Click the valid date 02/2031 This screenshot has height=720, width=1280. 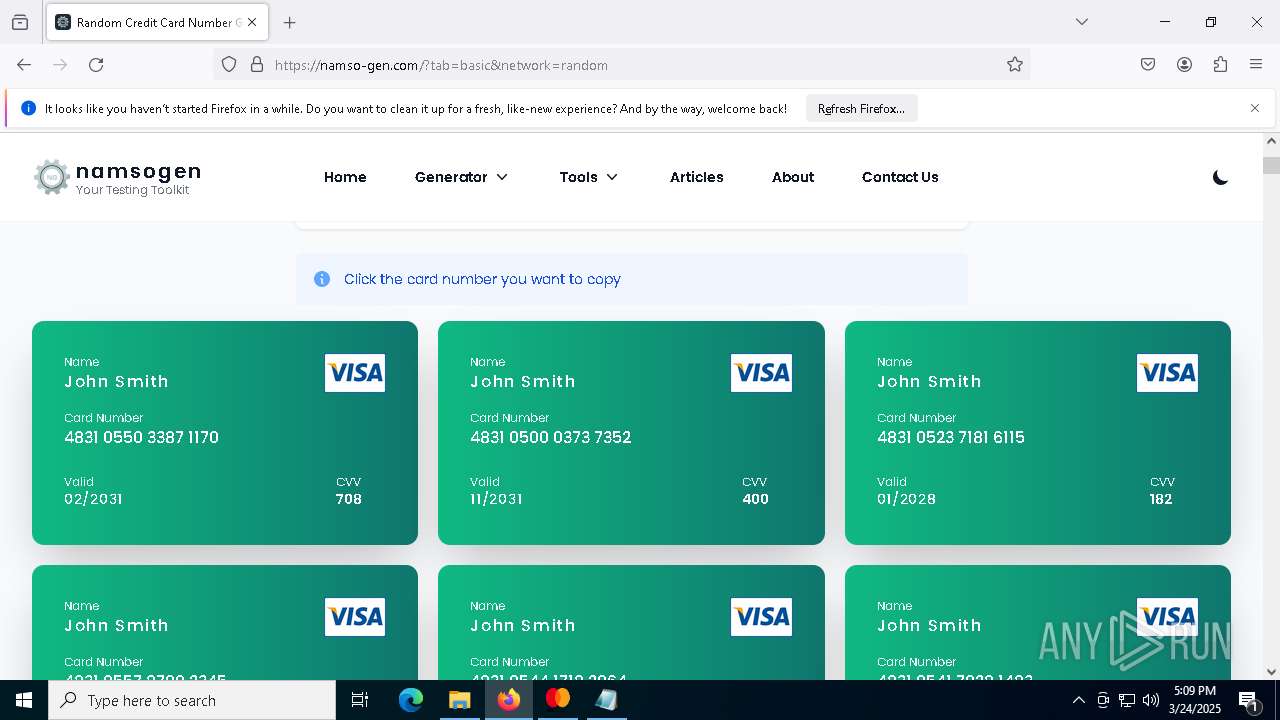pyautogui.click(x=93, y=499)
